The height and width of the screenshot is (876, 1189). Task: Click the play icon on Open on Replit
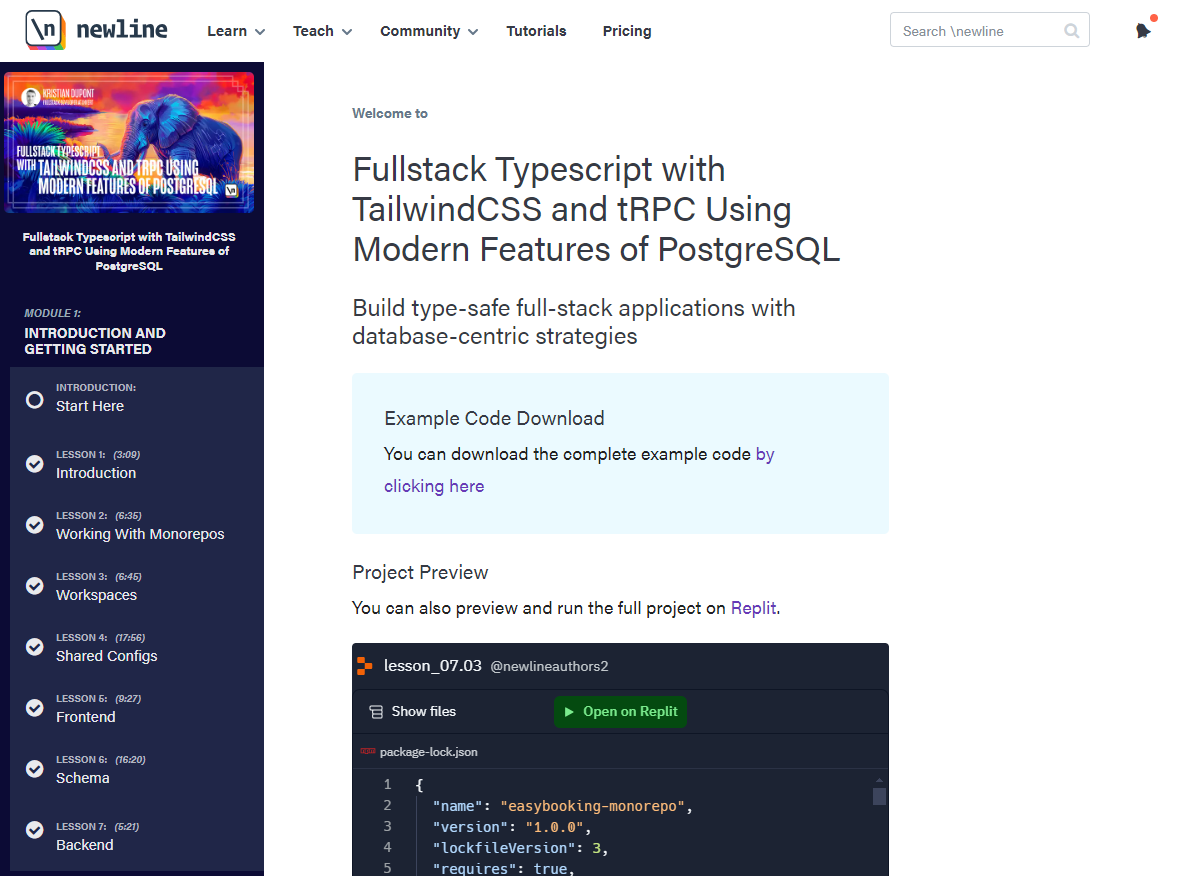[569, 711]
